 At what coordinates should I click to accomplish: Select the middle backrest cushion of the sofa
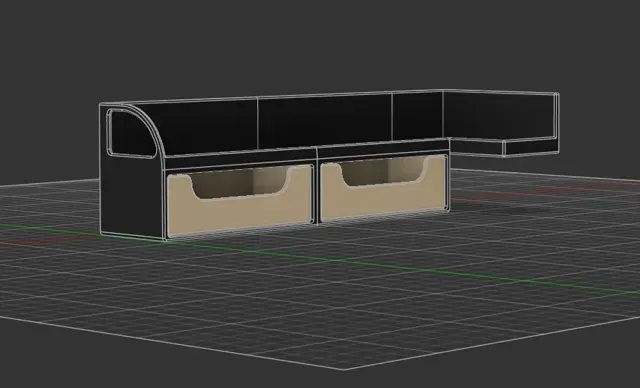(x=325, y=121)
